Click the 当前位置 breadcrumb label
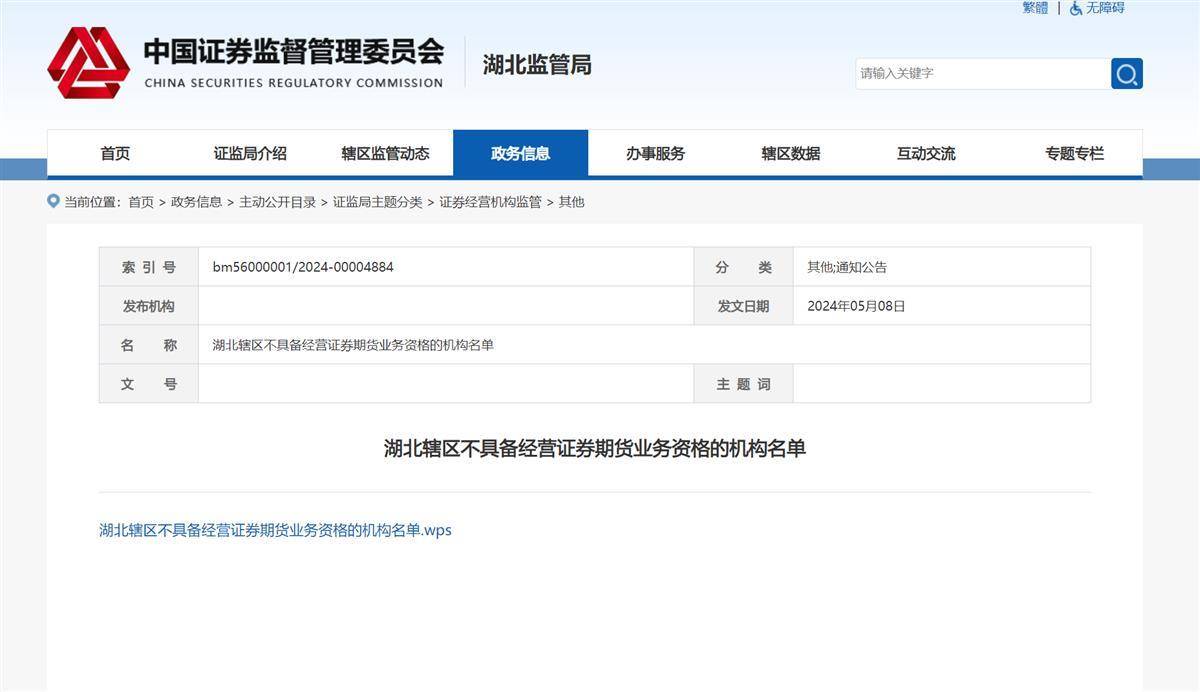 [x=93, y=202]
